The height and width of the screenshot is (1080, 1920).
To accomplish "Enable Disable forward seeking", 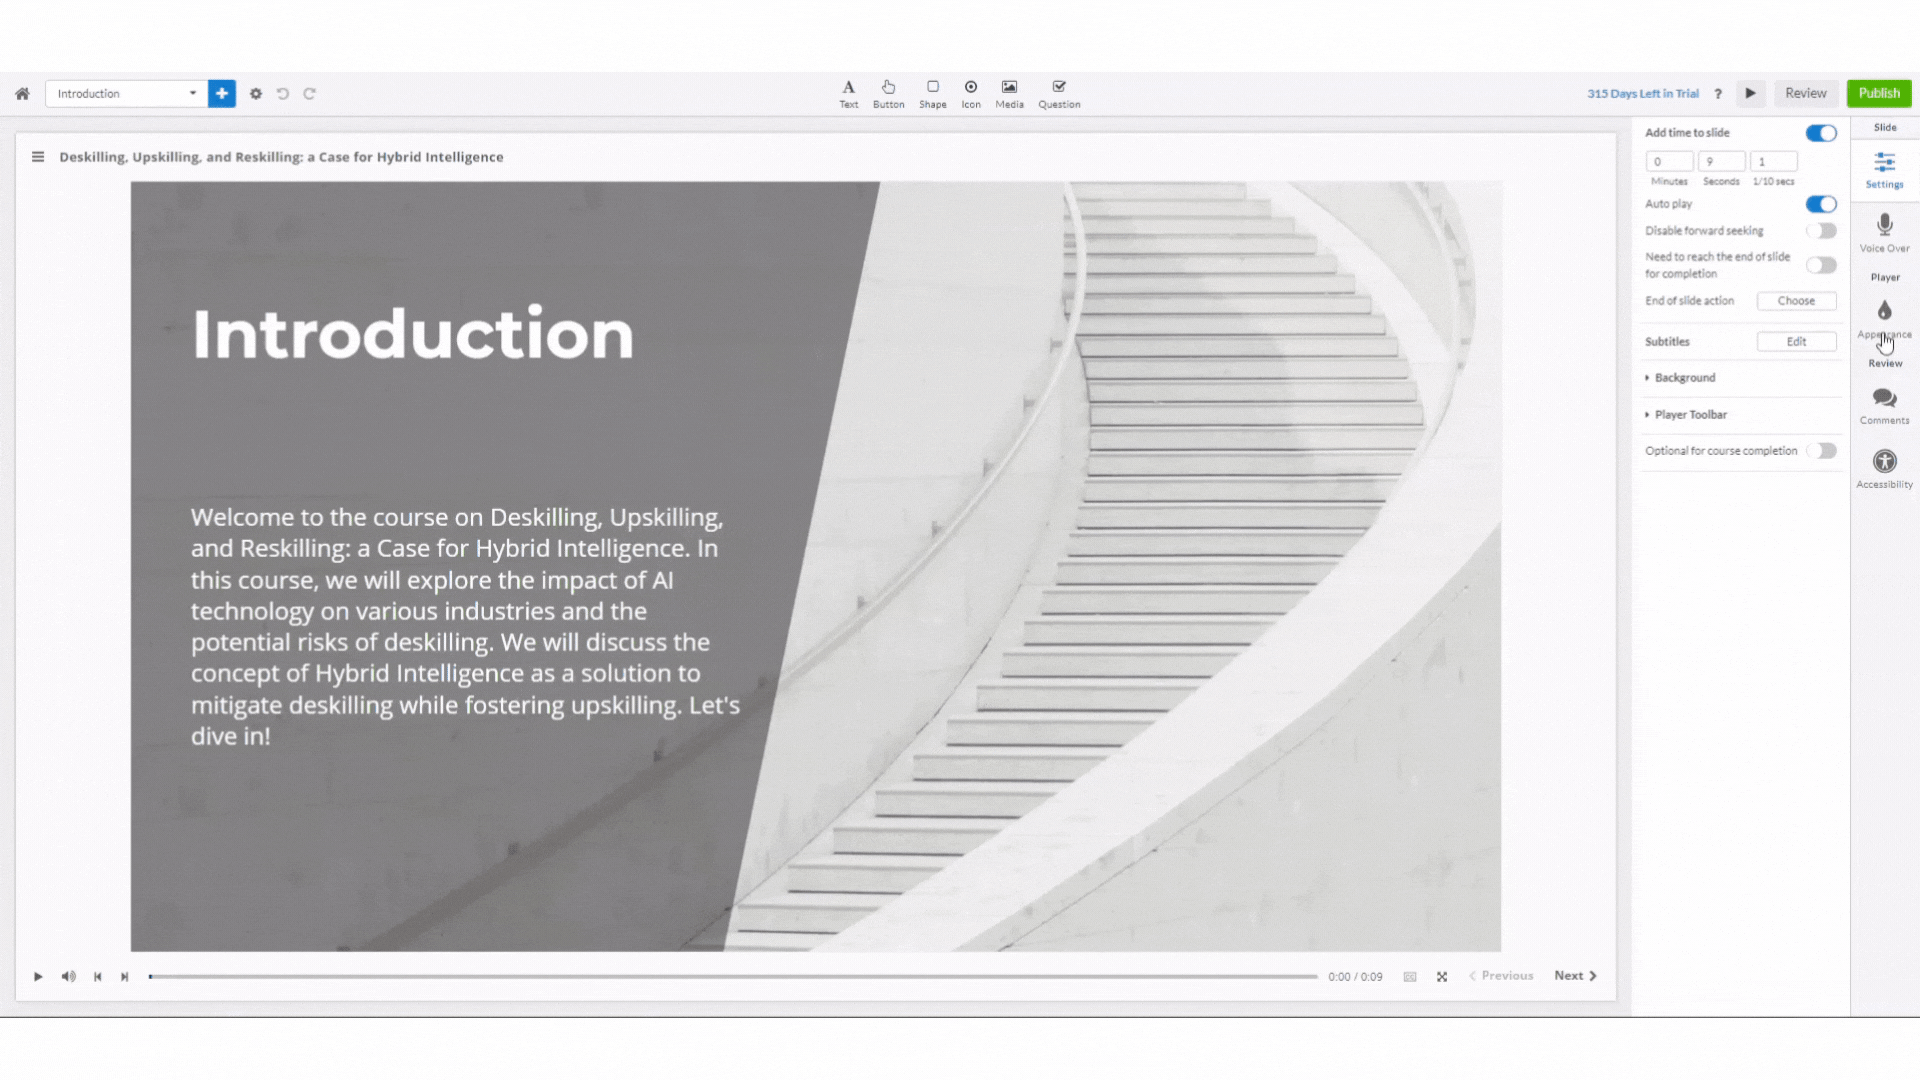I will 1821,231.
